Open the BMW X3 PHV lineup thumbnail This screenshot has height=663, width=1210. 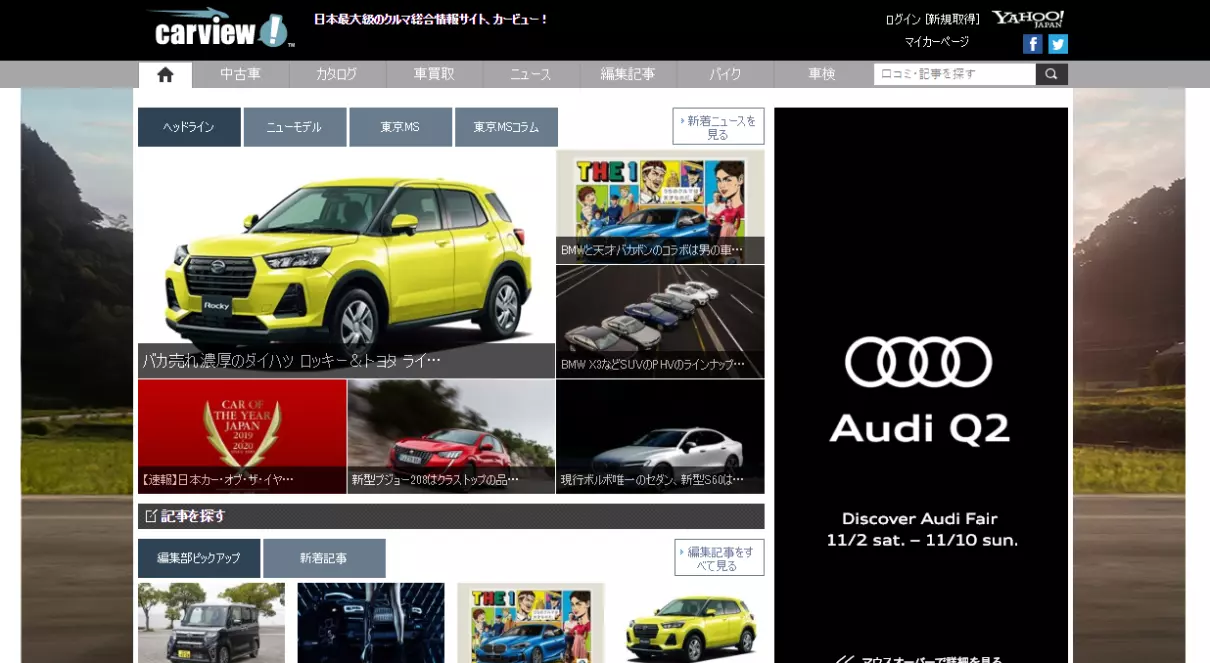tap(660, 322)
